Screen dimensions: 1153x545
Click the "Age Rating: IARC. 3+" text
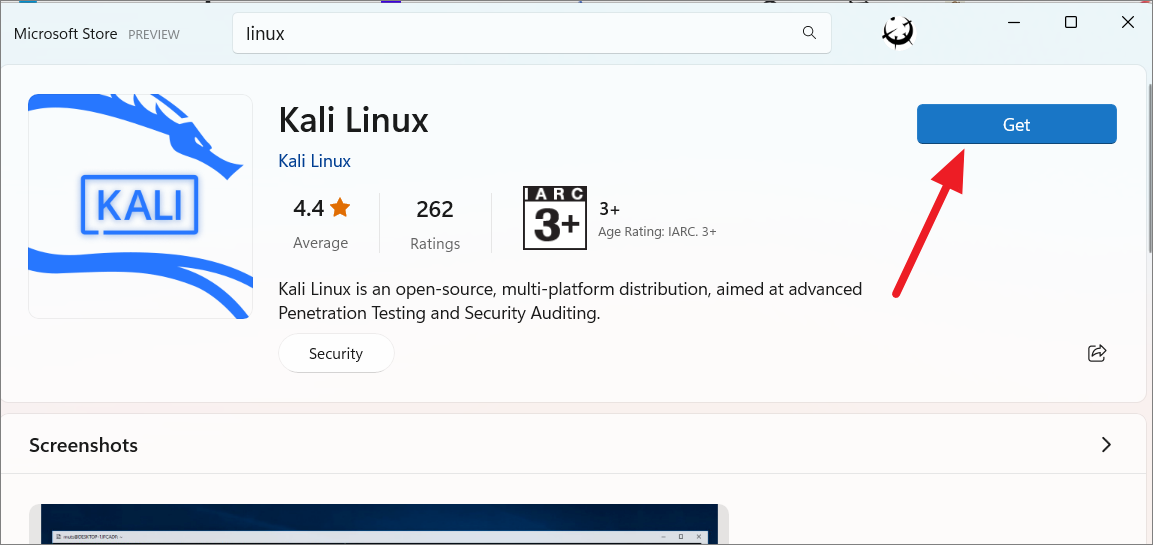click(x=657, y=232)
